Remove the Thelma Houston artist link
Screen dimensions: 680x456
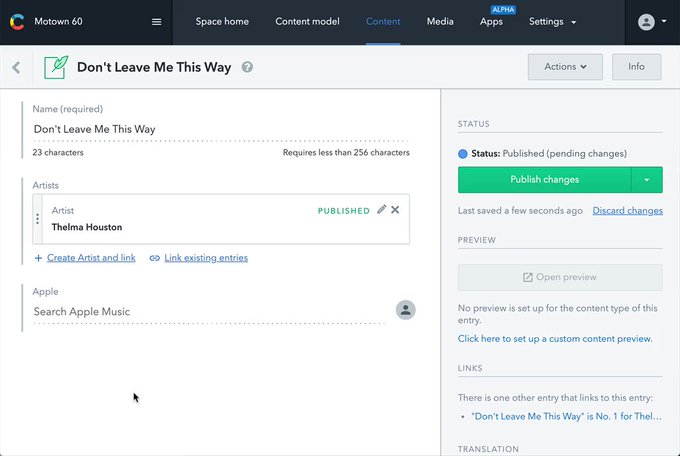point(395,210)
